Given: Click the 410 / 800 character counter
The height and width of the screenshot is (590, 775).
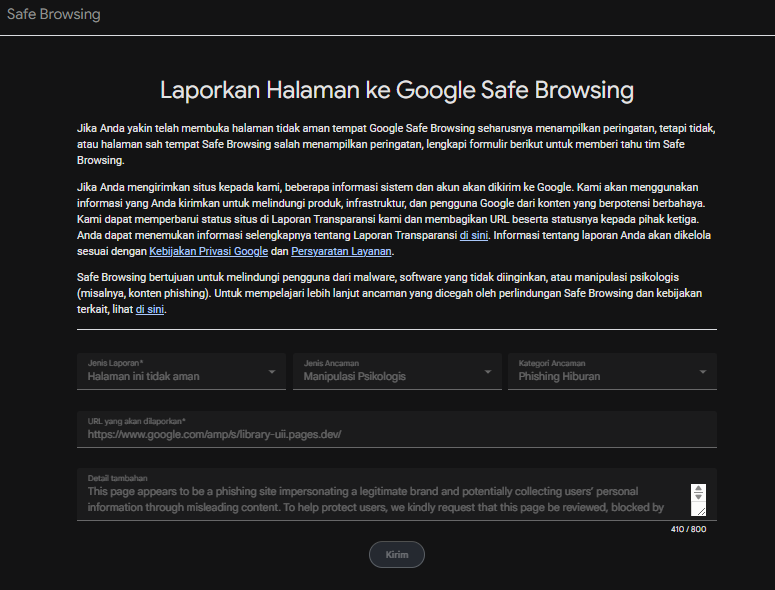Looking at the screenshot, I should pos(688,529).
